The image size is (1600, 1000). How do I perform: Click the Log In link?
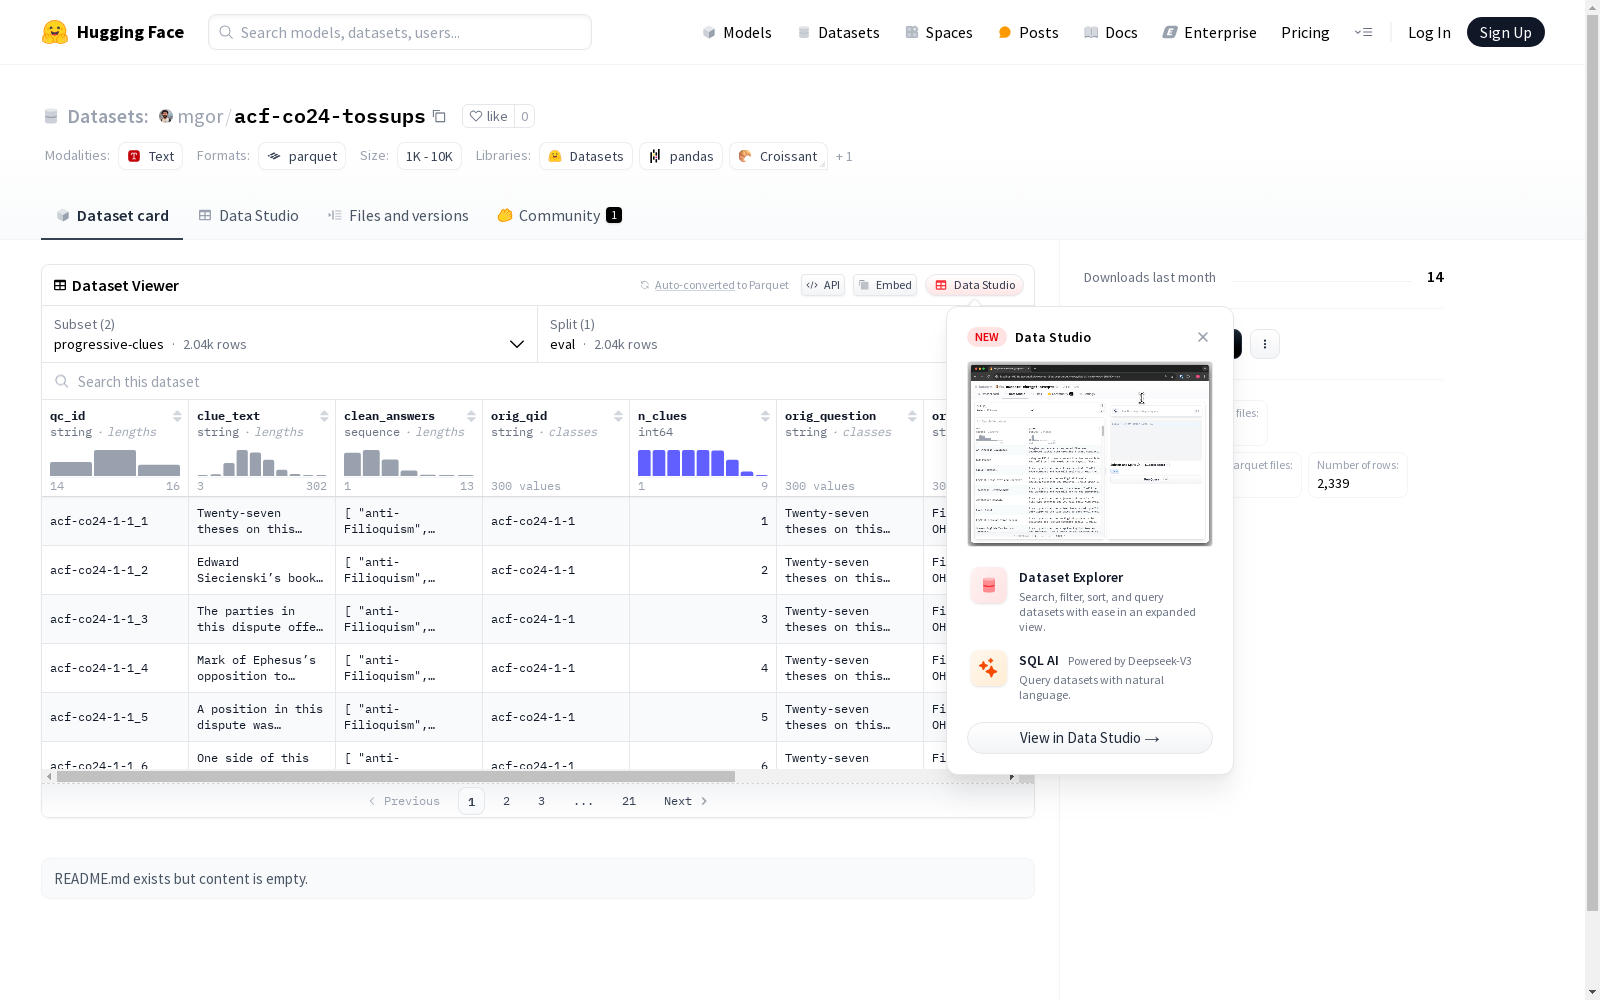[x=1429, y=32]
